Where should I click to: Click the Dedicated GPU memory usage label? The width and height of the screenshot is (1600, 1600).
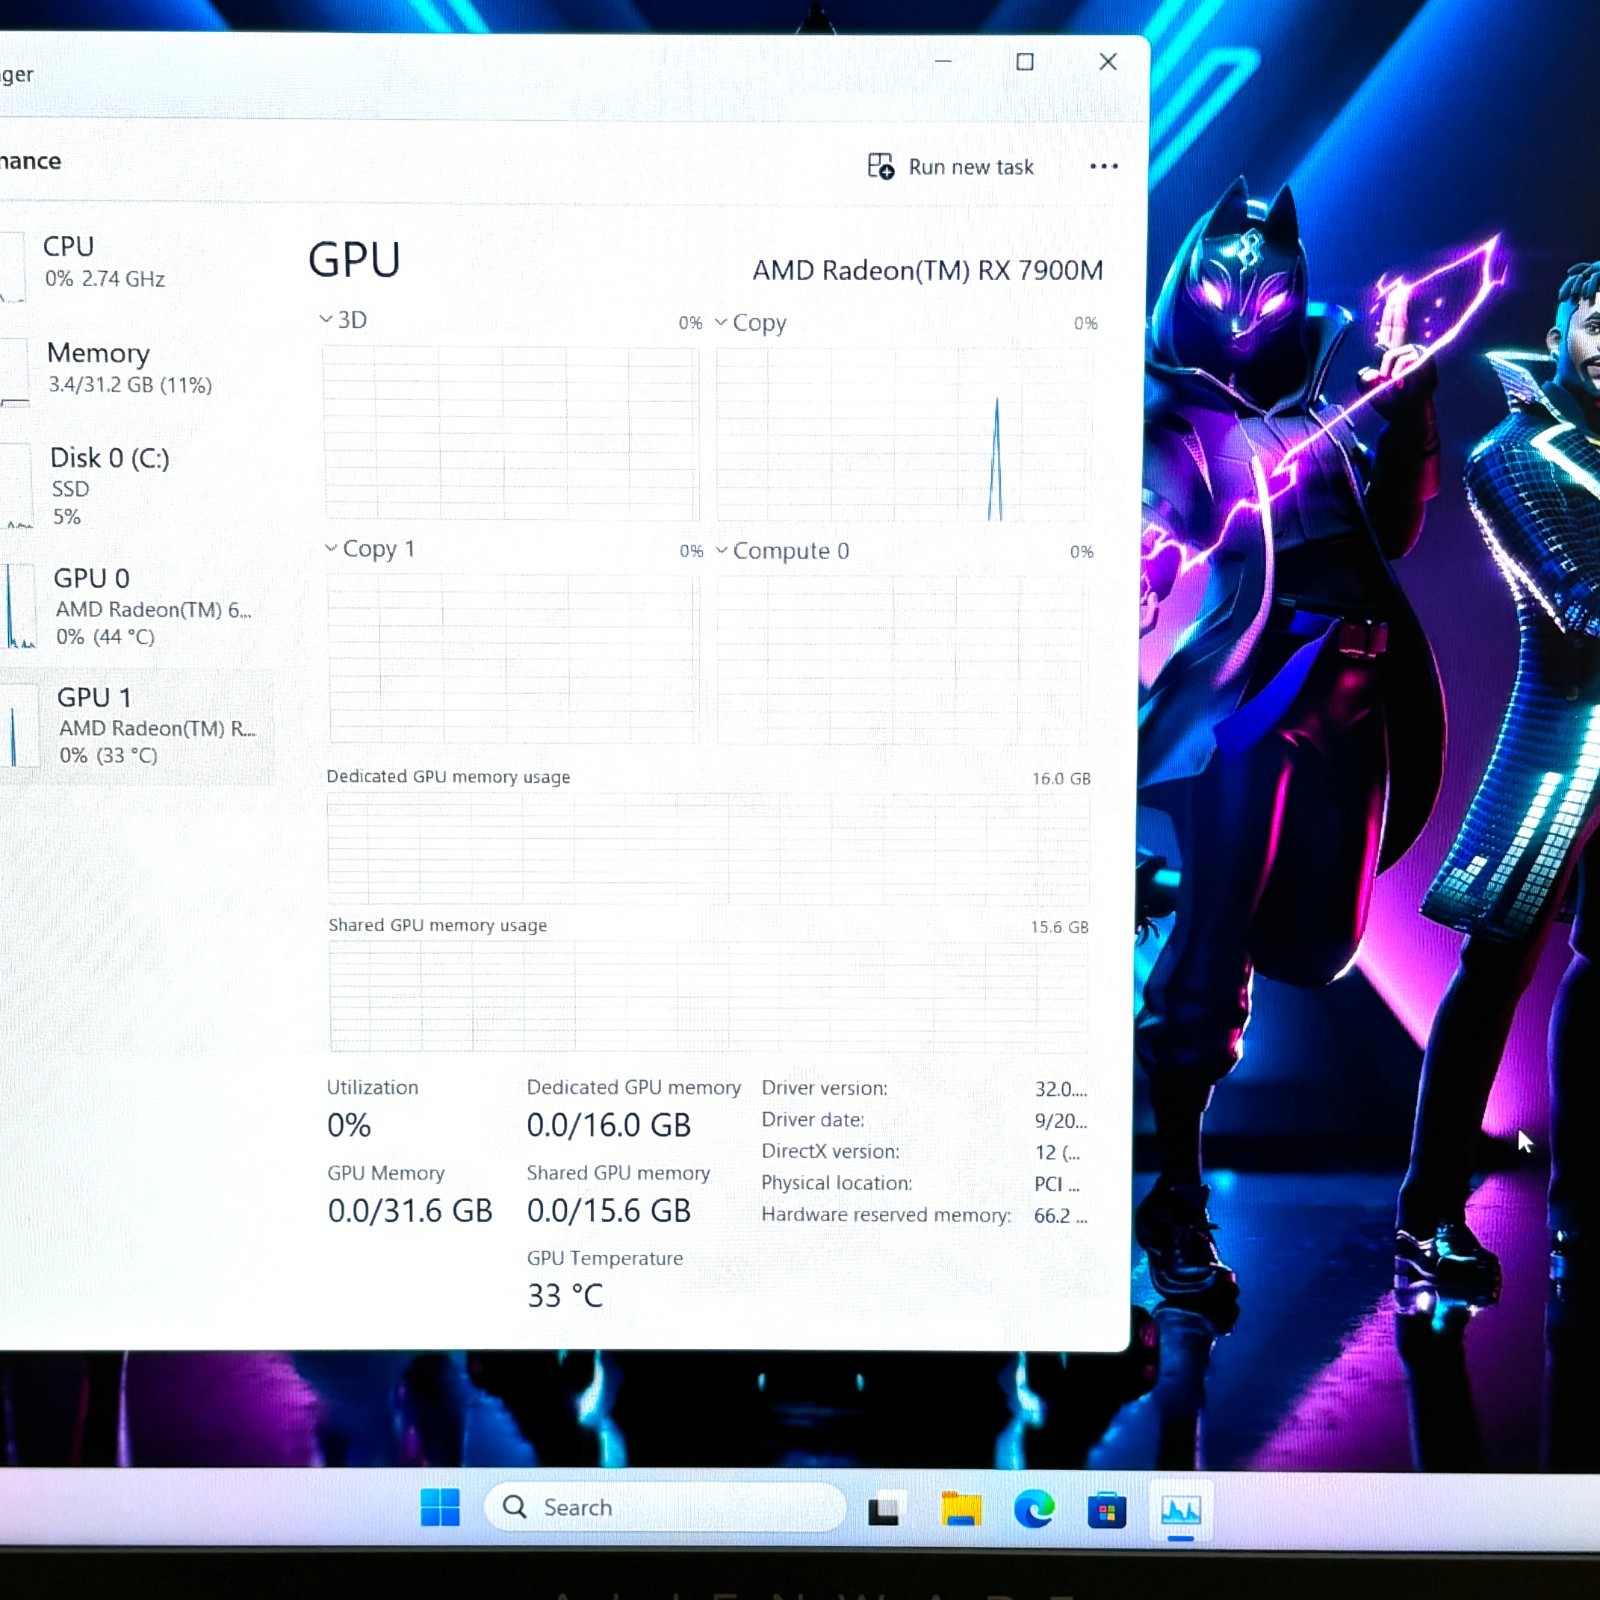point(448,777)
